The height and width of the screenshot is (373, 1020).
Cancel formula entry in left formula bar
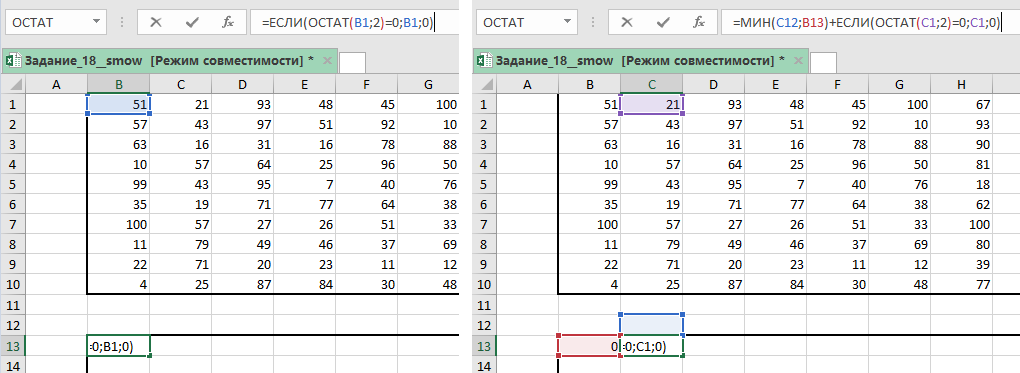point(156,22)
